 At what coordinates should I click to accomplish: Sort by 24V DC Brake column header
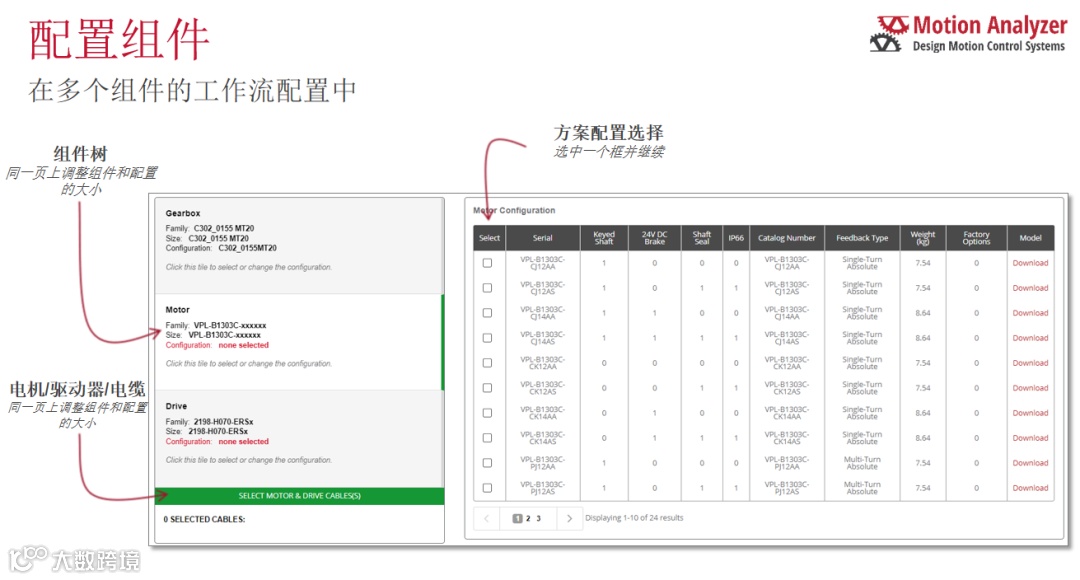click(x=654, y=238)
